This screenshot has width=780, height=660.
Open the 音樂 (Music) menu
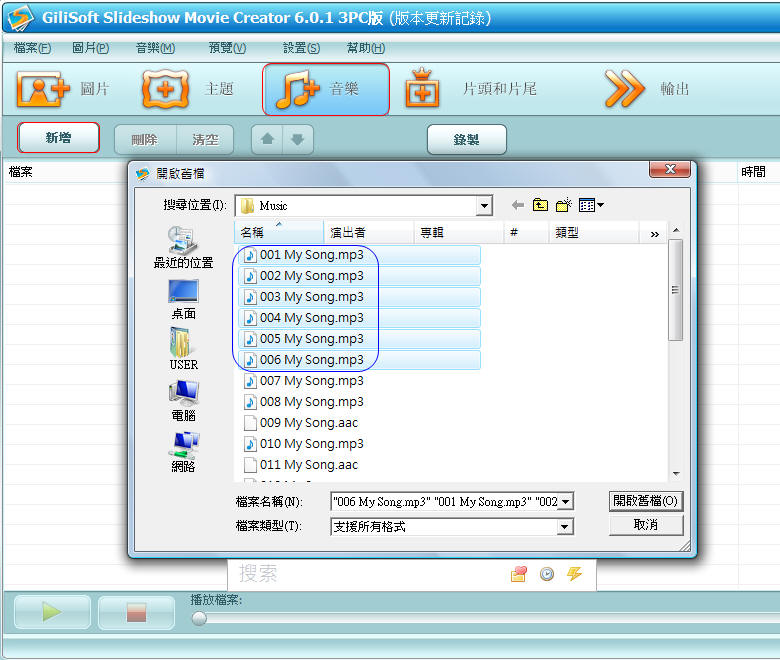(x=154, y=48)
